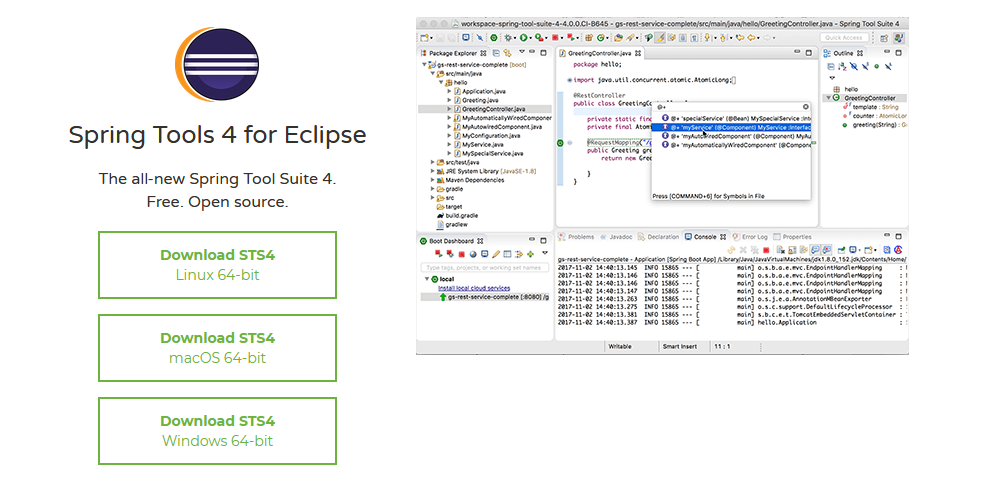Image resolution: width=997 pixels, height=483 pixels.
Task: Select the GreetingController.java editor tab
Action: click(600, 53)
